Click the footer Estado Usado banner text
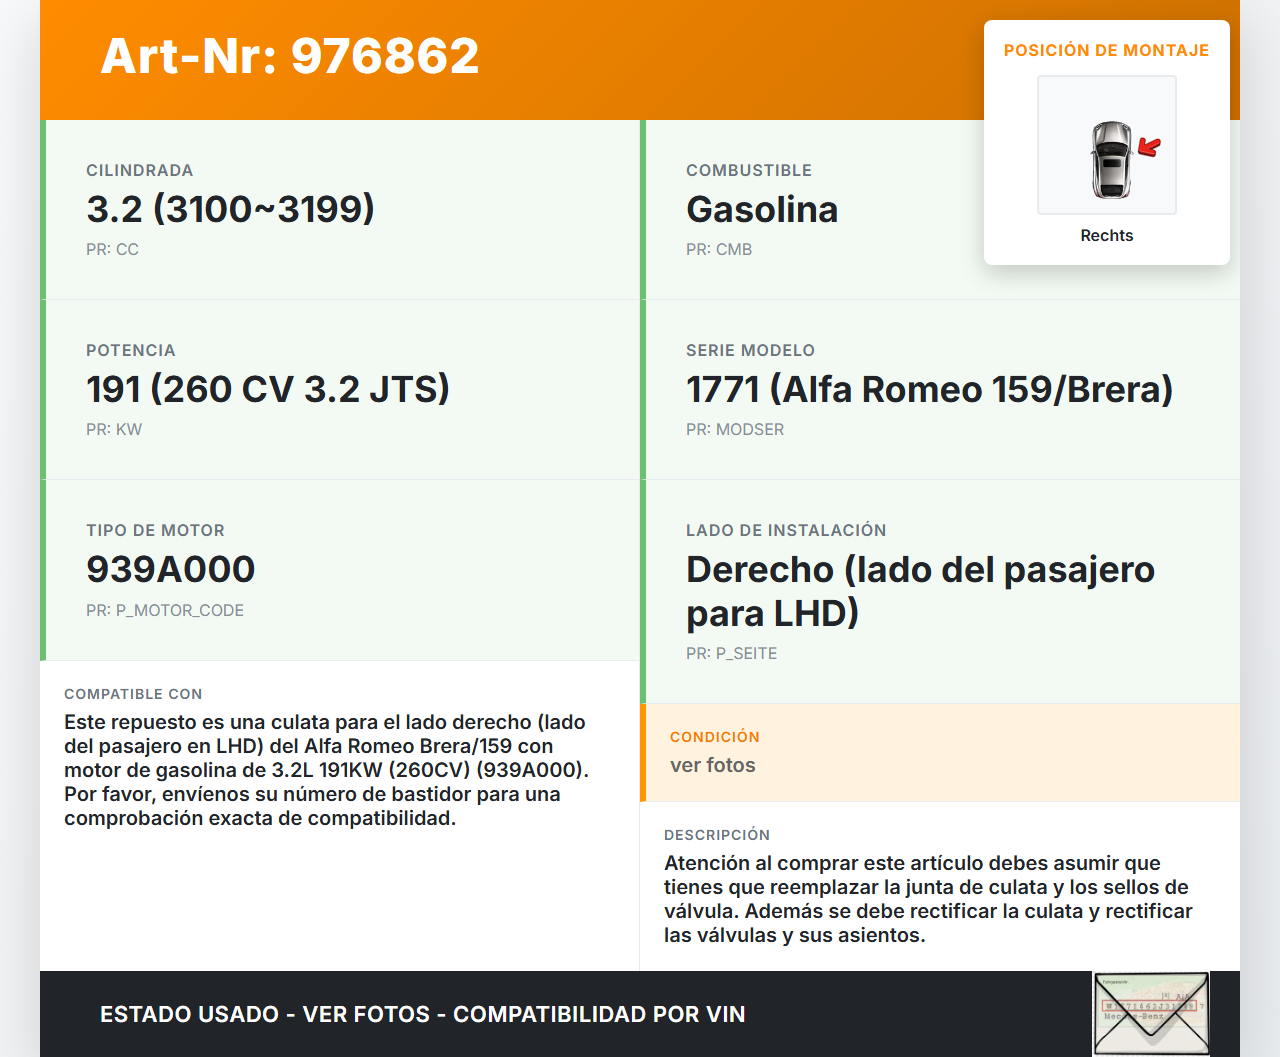Screen dimensions: 1280x1057 pyautogui.click(x=423, y=1014)
